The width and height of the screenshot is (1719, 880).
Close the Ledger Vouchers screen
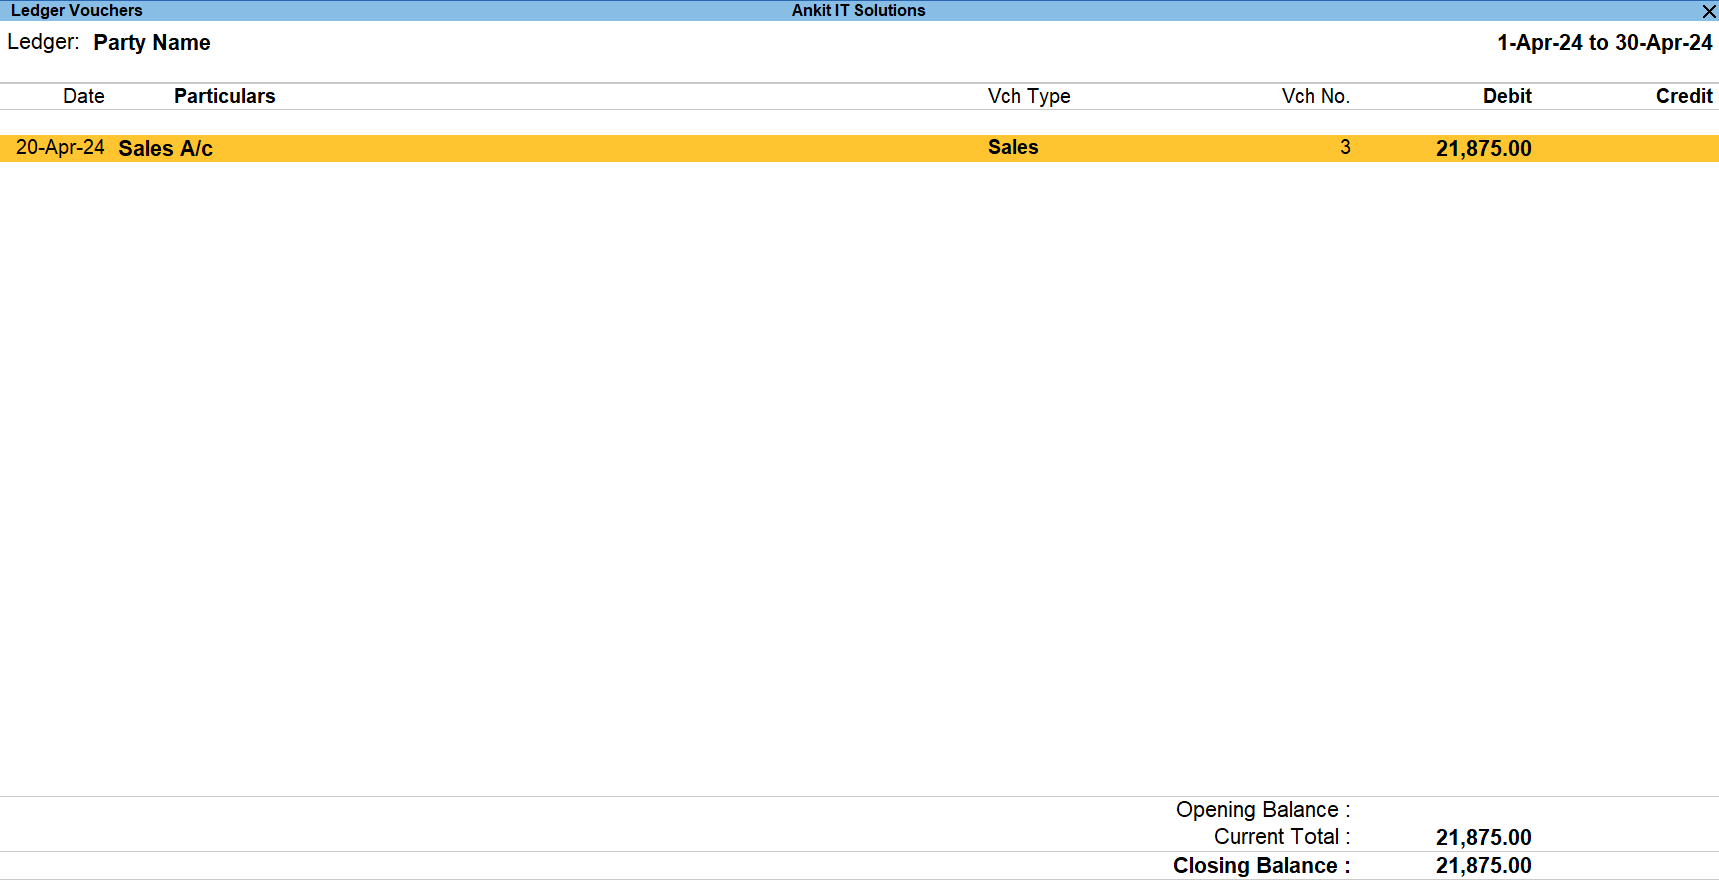(x=1709, y=11)
